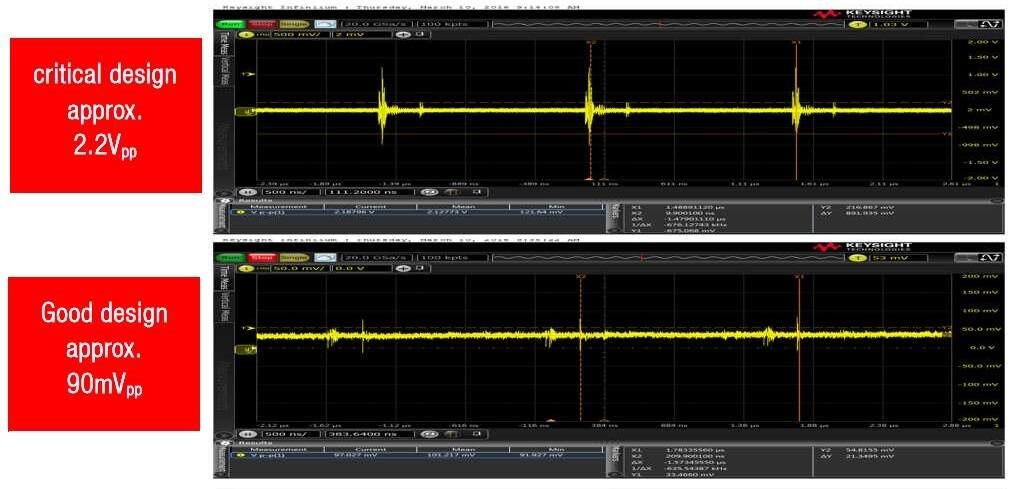Viewport: 1012px width, 489px height.
Task: Click Run button in bottom oscilloscope
Action: click(x=231, y=258)
